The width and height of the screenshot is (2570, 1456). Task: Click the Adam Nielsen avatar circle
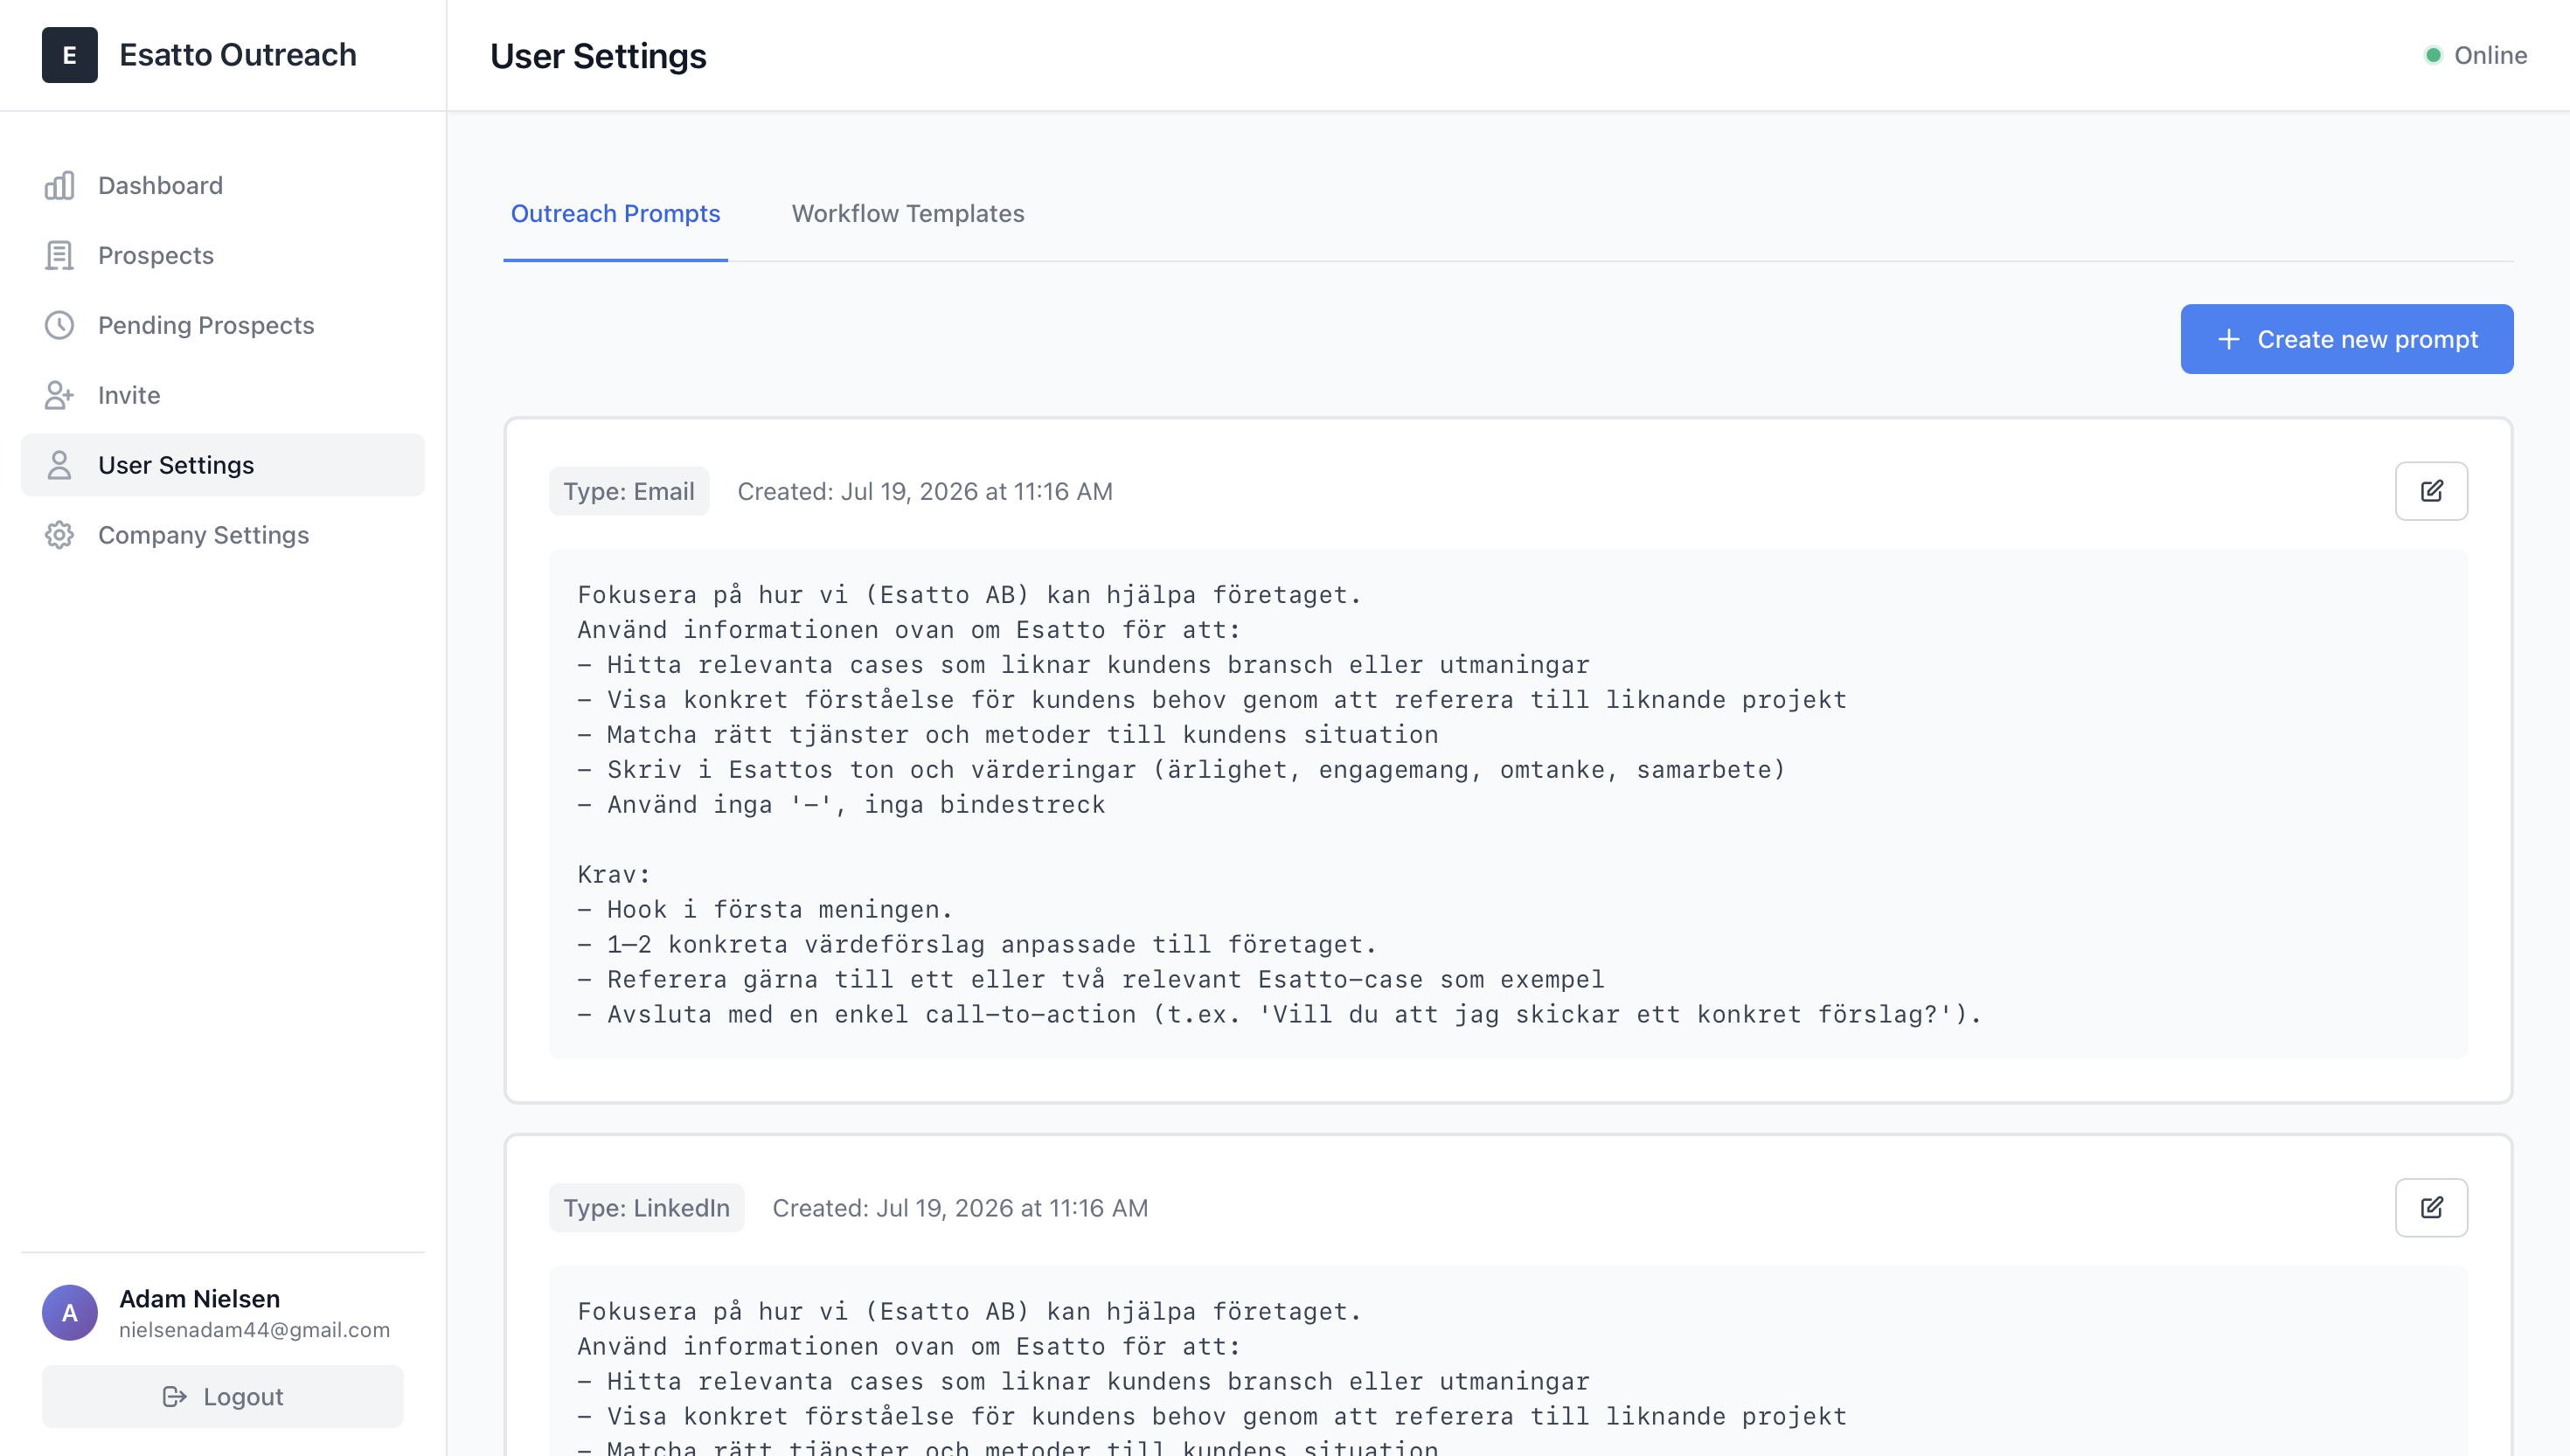point(70,1312)
